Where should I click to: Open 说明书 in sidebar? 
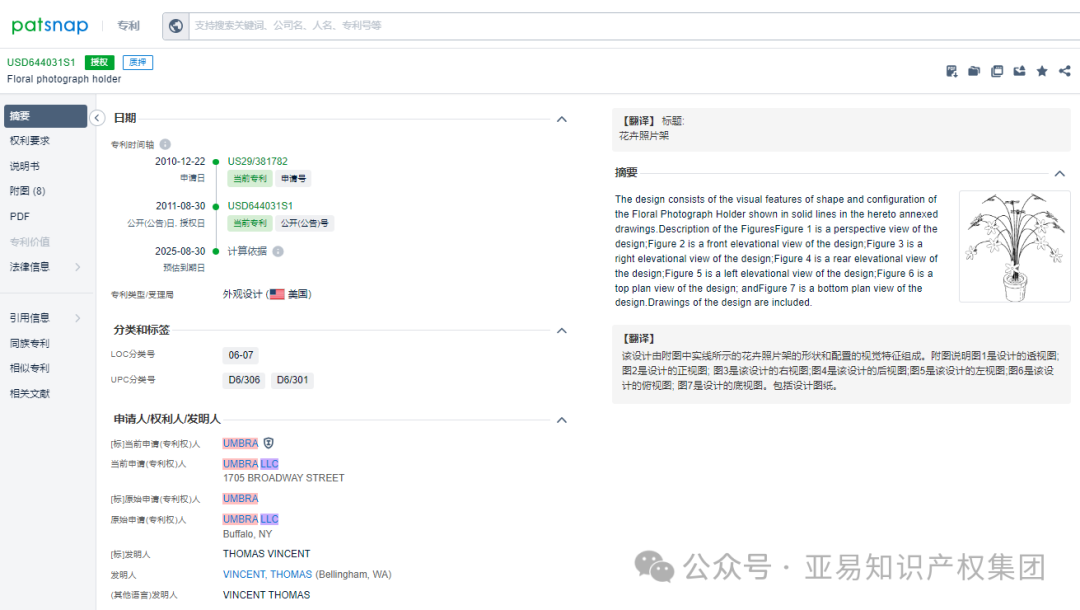pyautogui.click(x=25, y=166)
